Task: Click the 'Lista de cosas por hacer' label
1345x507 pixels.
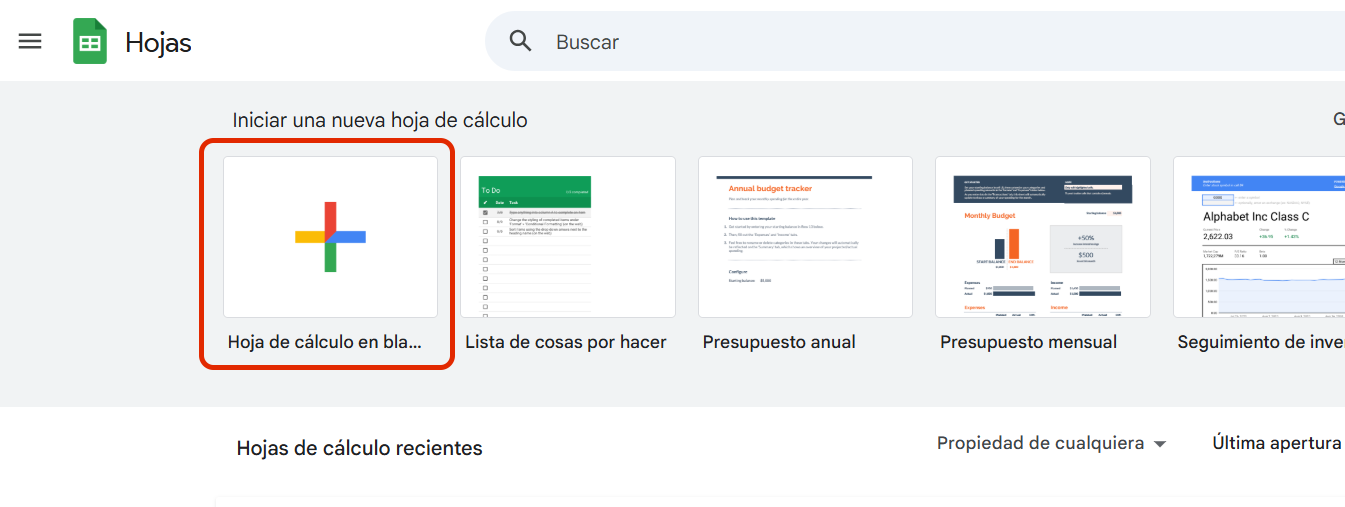Action: (x=566, y=342)
